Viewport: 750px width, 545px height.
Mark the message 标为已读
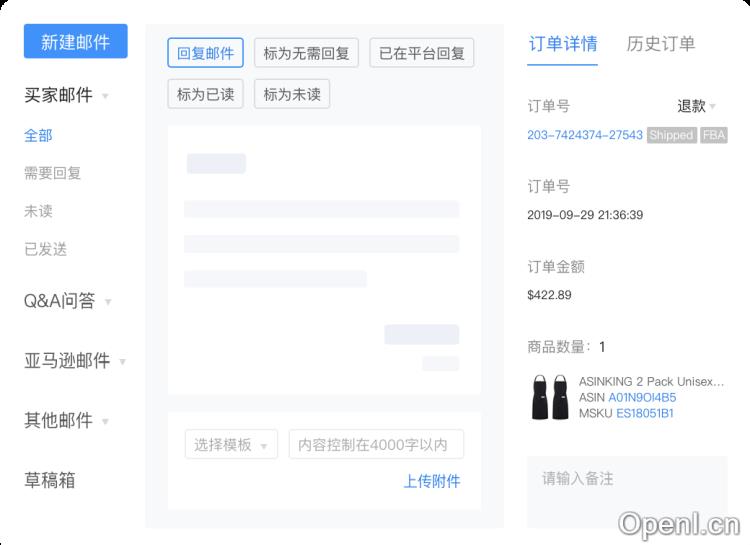(205, 94)
